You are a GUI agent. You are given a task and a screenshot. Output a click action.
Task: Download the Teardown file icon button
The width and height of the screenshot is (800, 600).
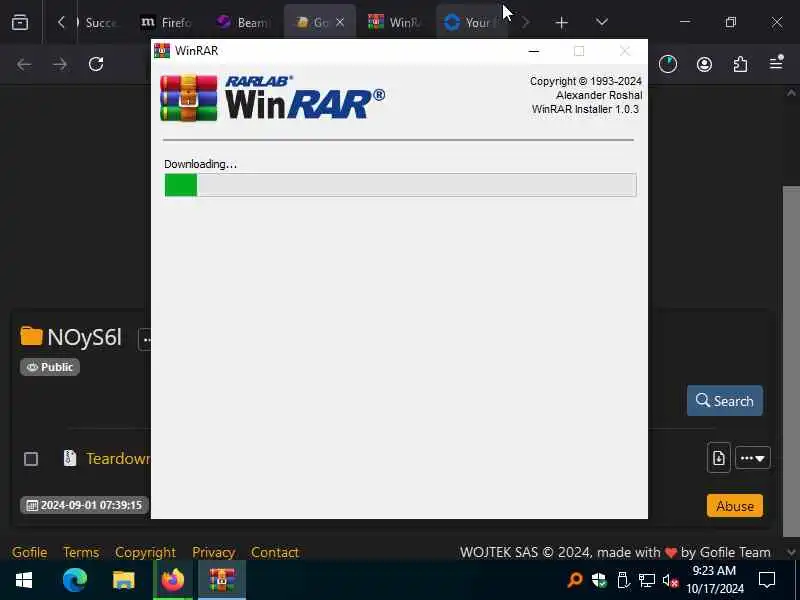718,458
